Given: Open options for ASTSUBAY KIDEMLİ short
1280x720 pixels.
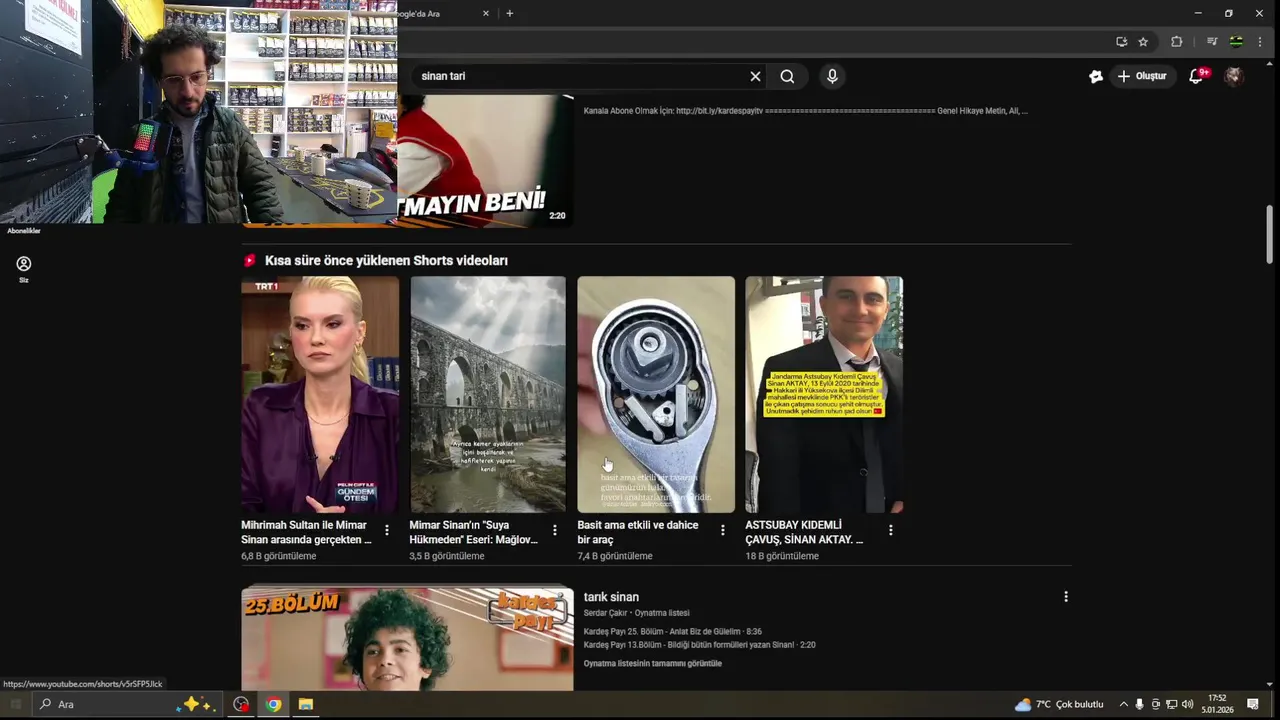Looking at the screenshot, I should 891,530.
